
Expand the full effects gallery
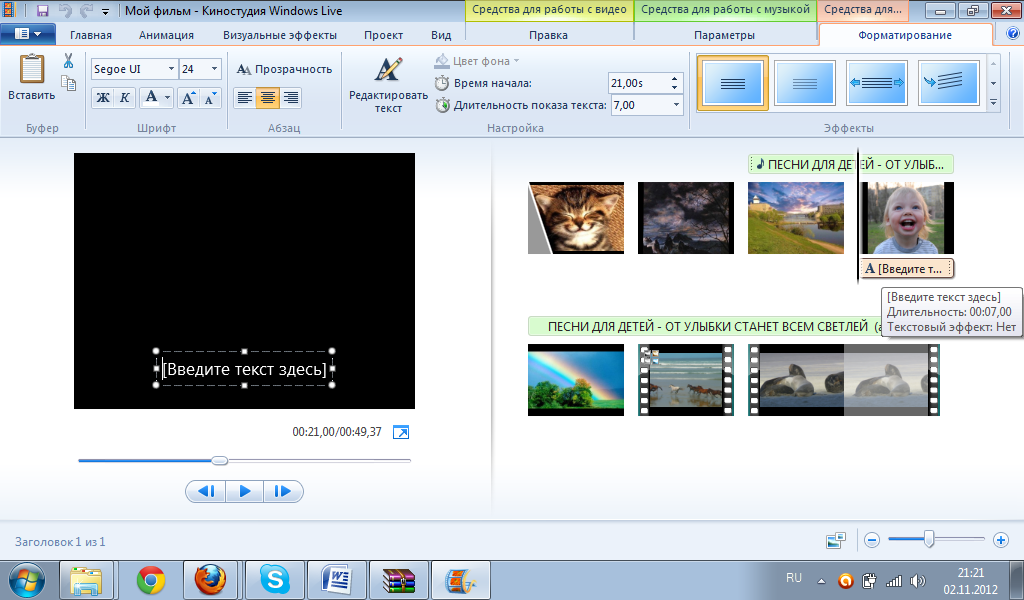coord(993,103)
